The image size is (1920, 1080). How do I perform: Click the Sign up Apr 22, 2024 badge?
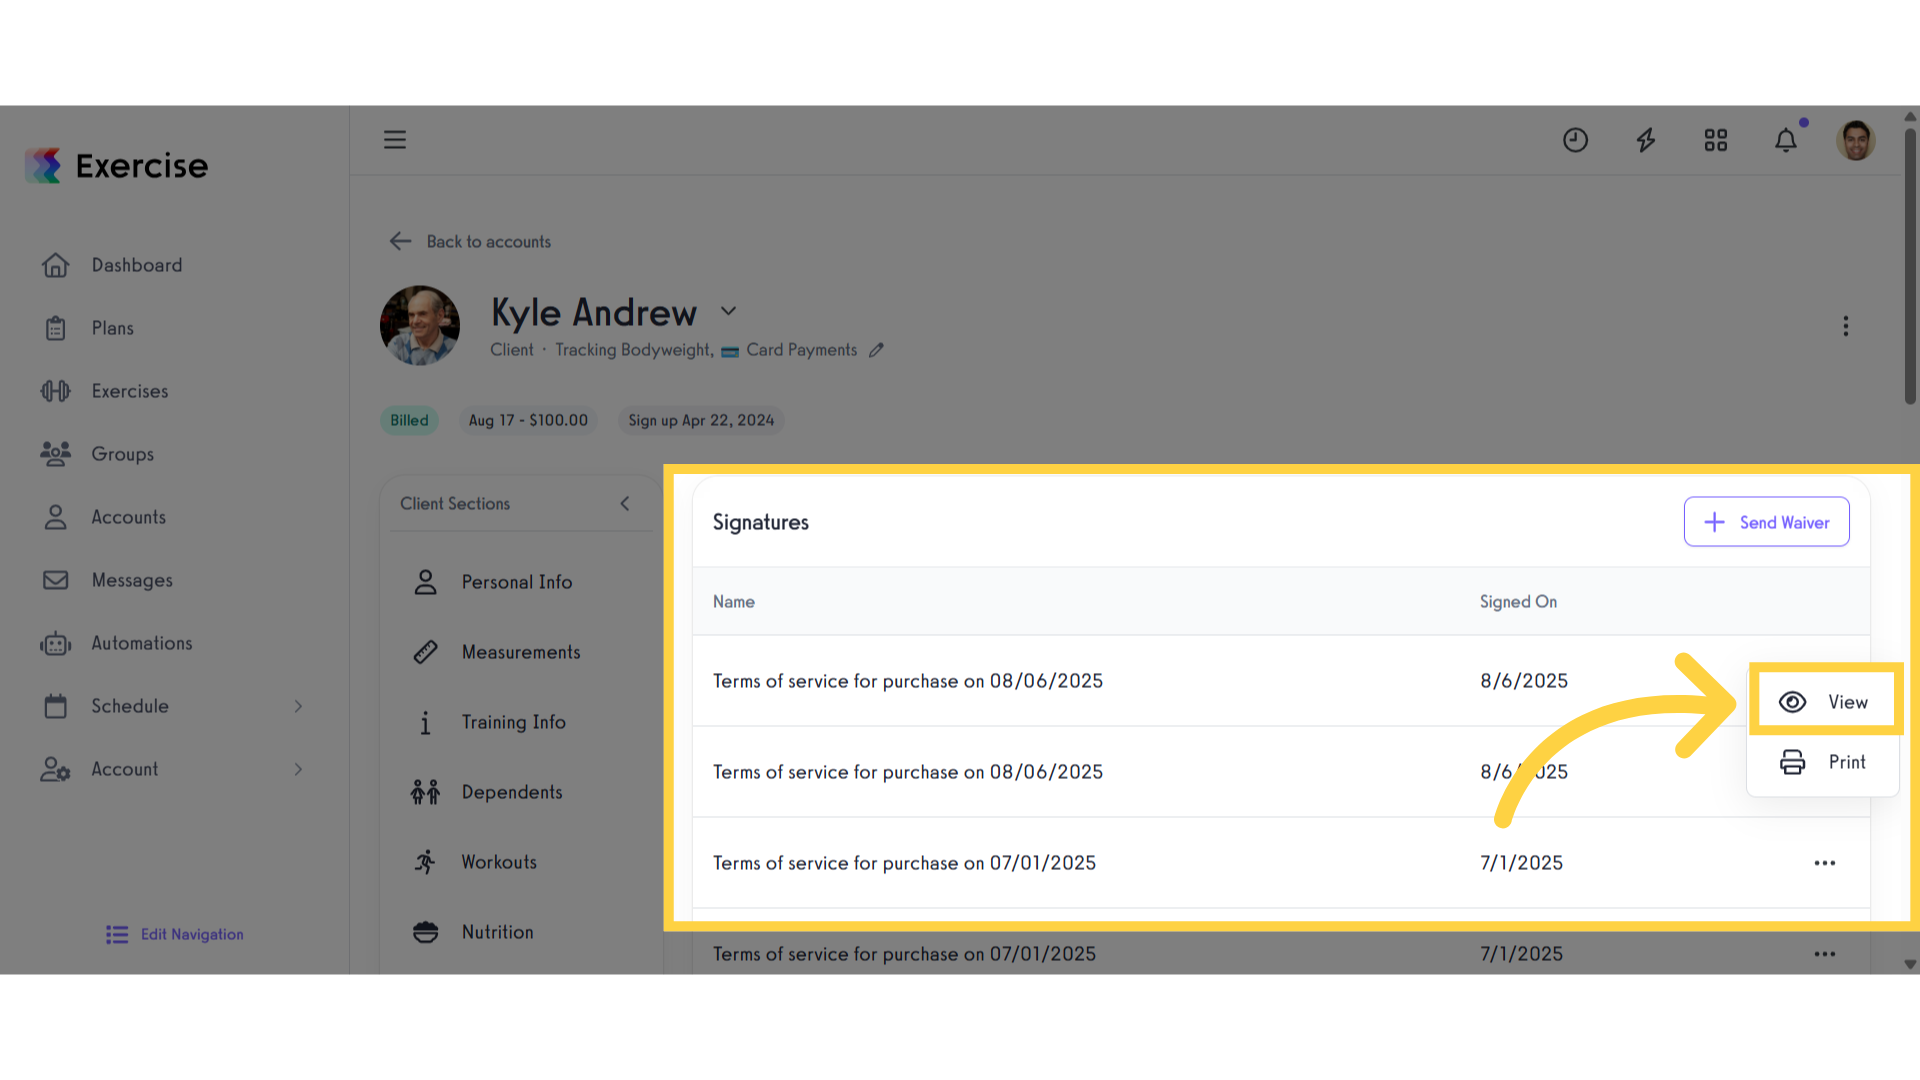tap(701, 420)
